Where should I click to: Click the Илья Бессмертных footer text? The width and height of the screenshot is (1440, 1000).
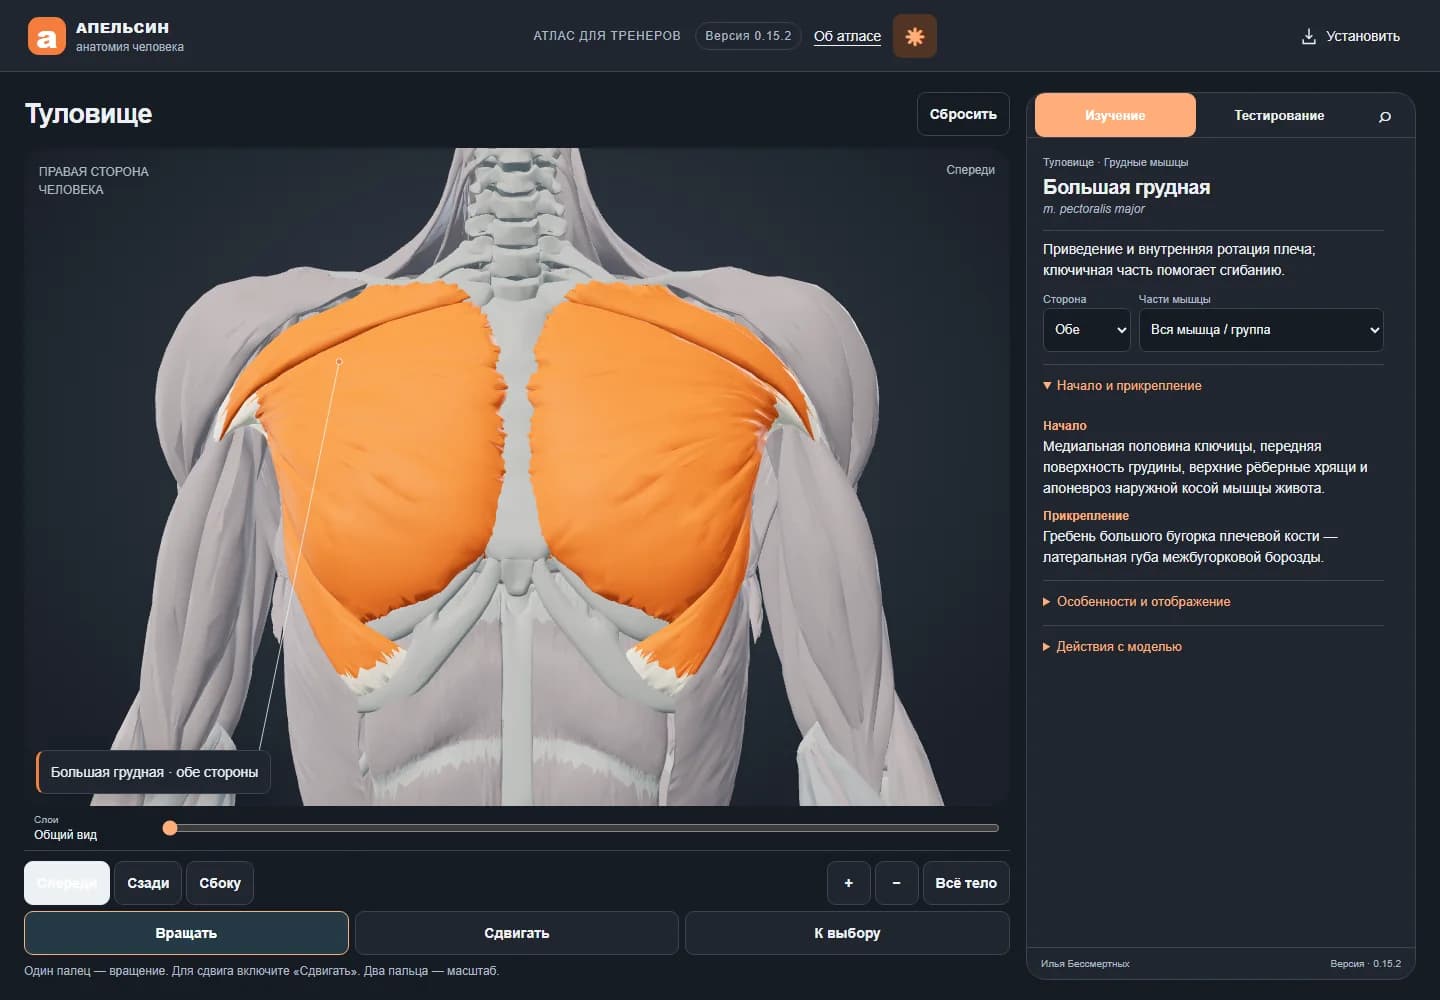click(1085, 964)
